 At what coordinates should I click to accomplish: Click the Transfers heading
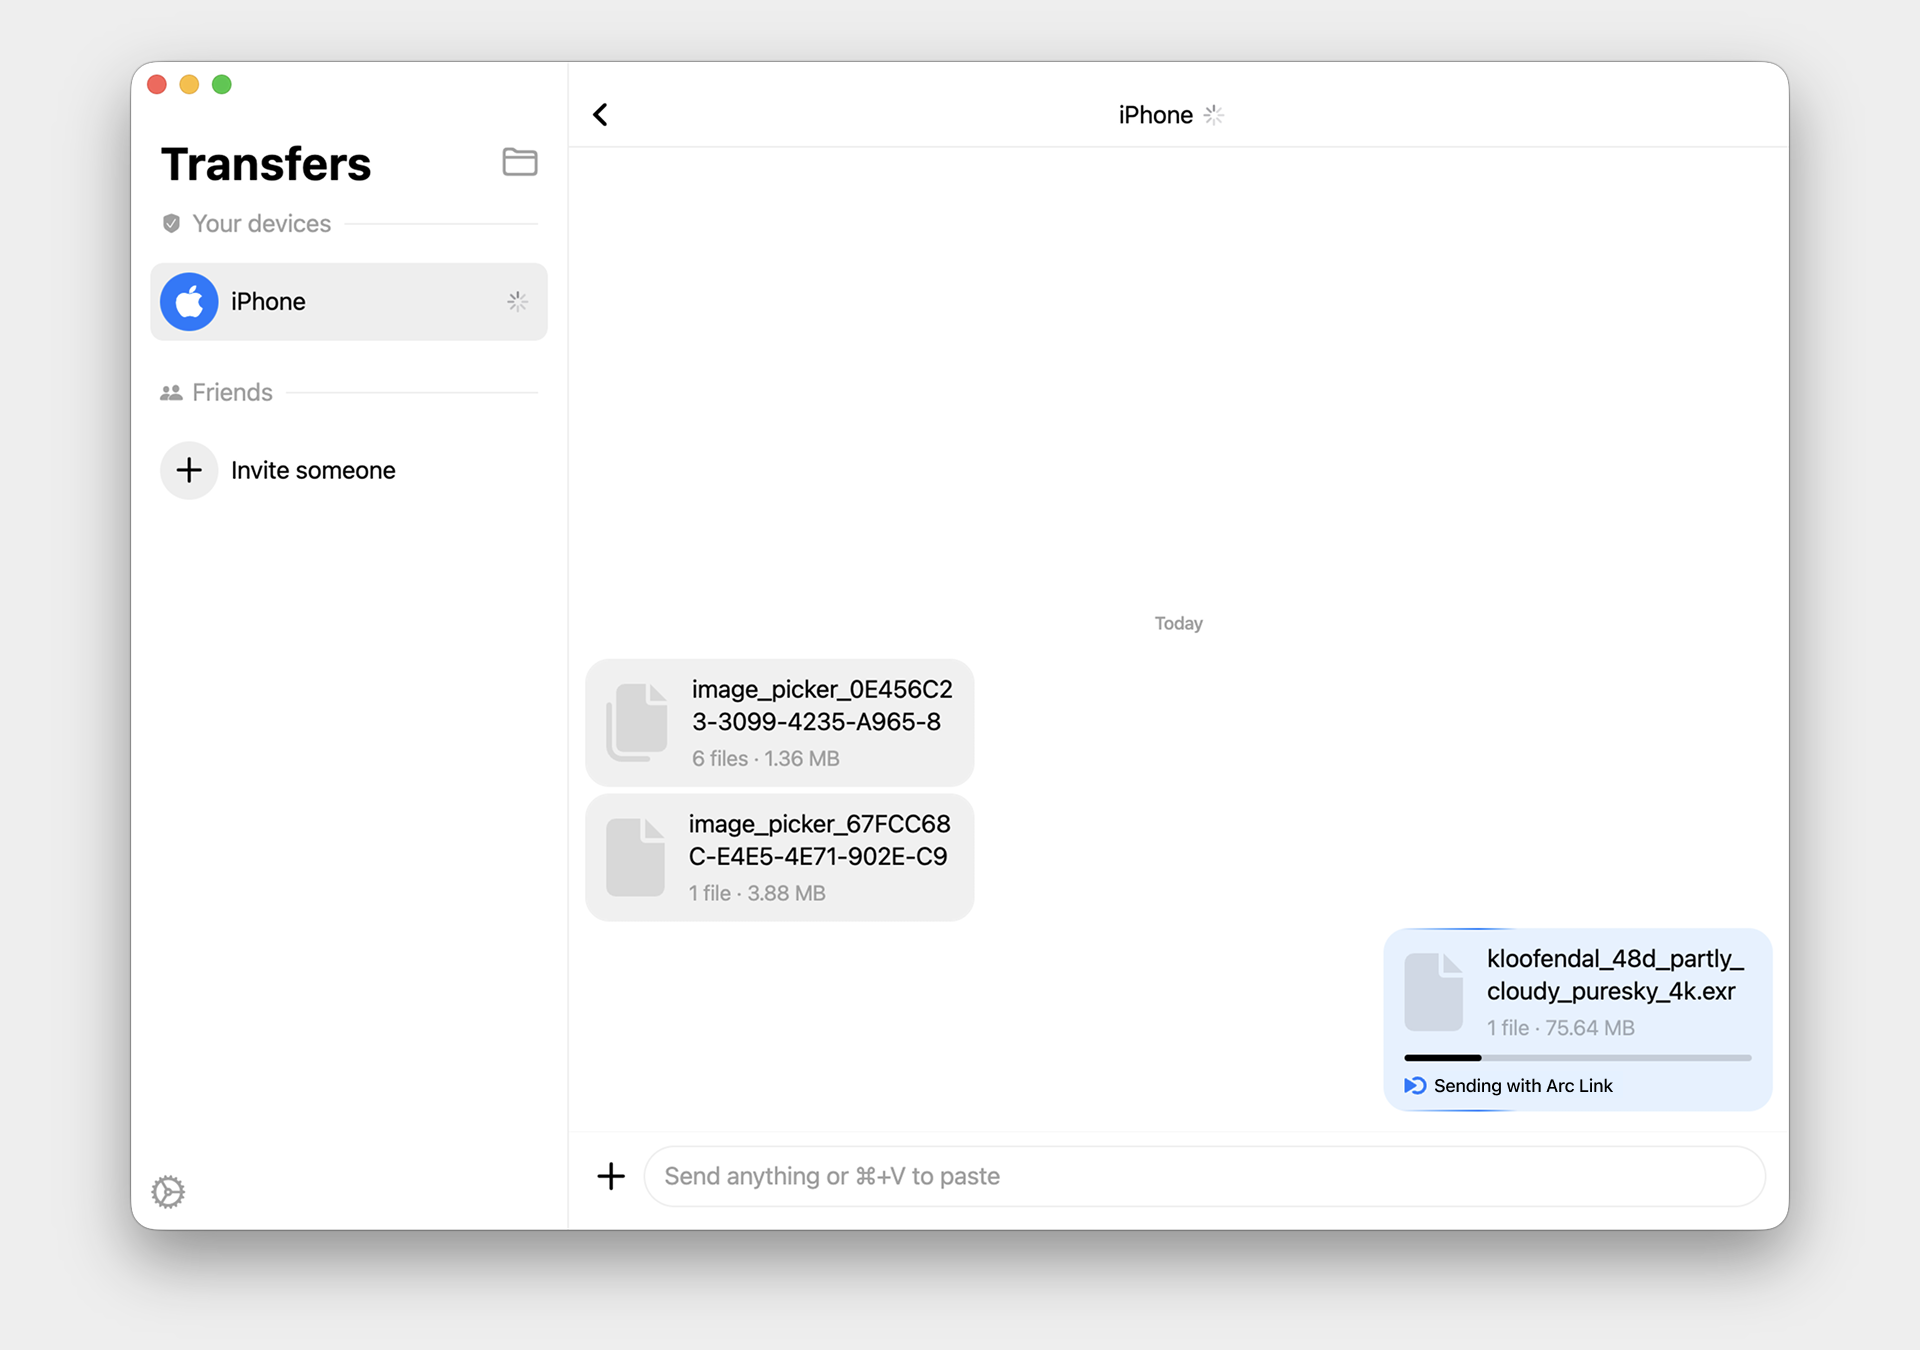tap(266, 164)
